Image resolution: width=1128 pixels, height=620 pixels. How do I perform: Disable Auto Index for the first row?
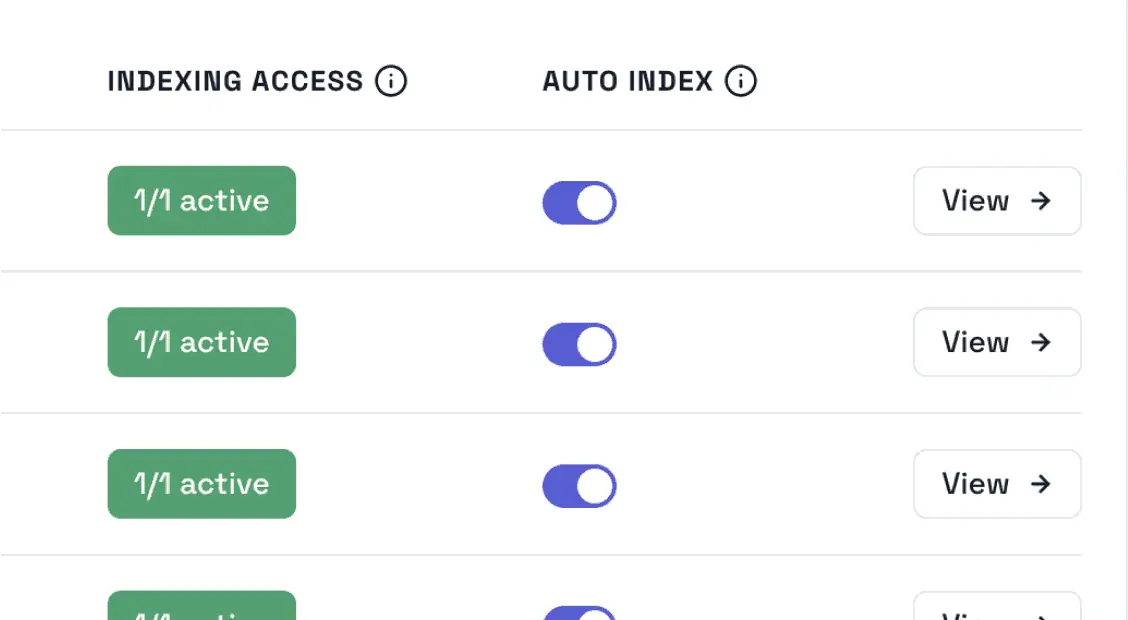coord(579,202)
